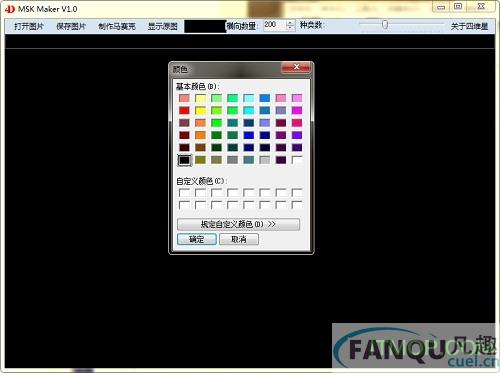Image resolution: width=500 pixels, height=373 pixels.
Task: Select the salmon pink swatch starting the first row
Action: (x=184, y=98)
